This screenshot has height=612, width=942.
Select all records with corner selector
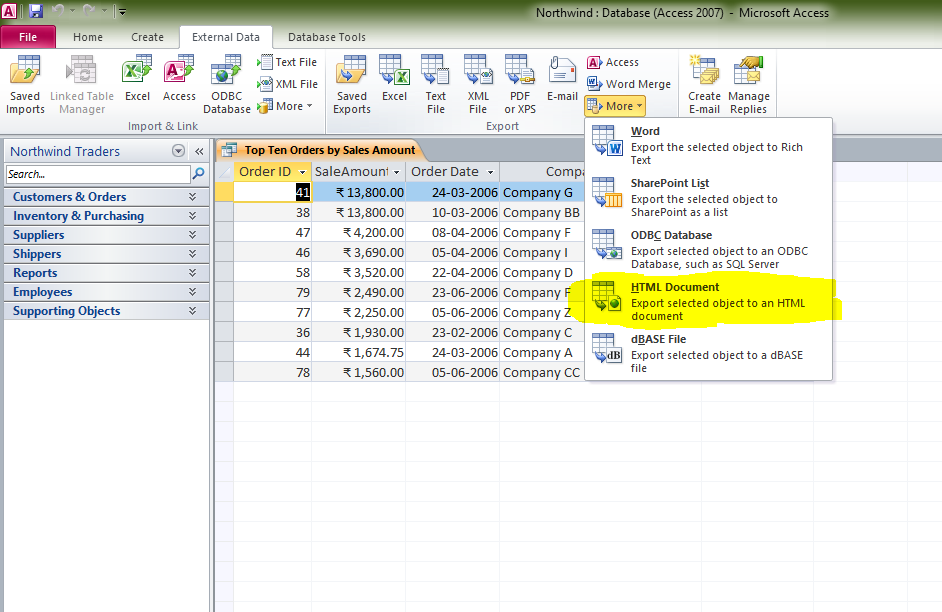[x=224, y=172]
